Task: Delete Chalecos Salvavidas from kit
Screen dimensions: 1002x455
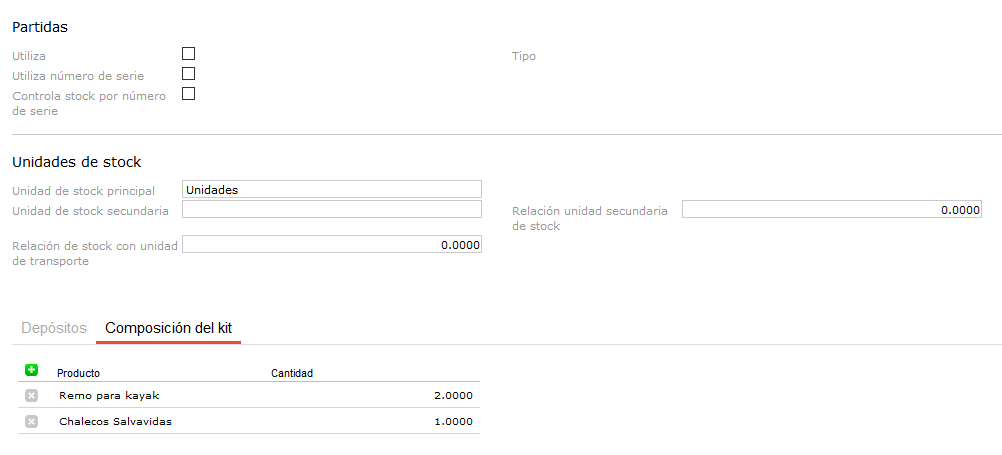Action: pyautogui.click(x=31, y=422)
